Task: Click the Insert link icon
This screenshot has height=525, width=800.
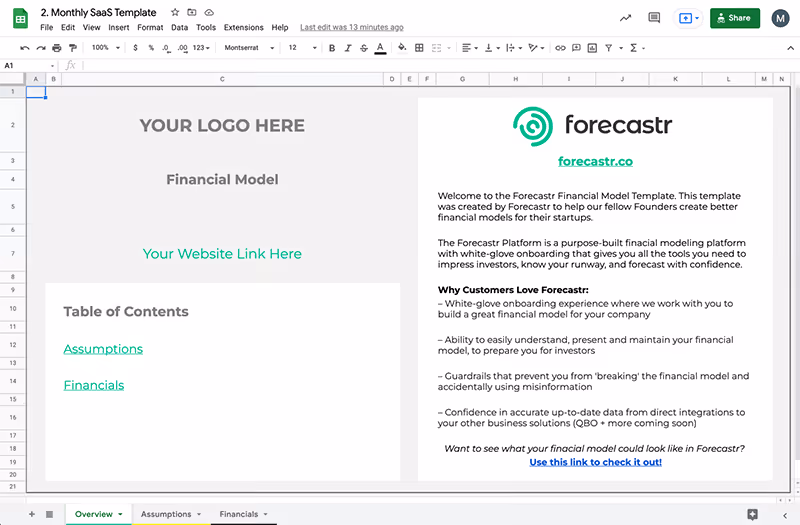Action: tap(560, 48)
